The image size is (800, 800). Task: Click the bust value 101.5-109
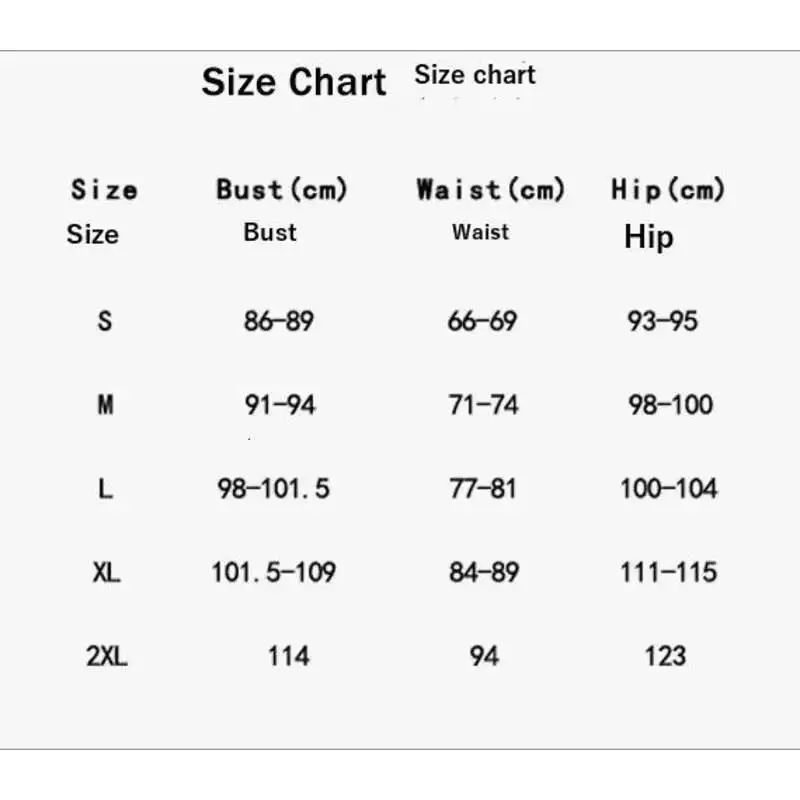pyautogui.click(x=273, y=573)
